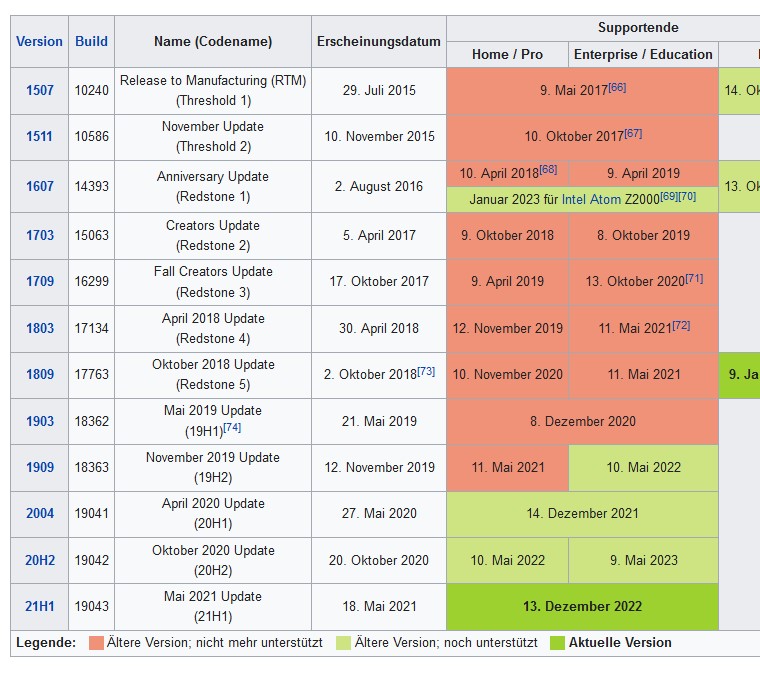Open the version 1607 link

(x=40, y=186)
